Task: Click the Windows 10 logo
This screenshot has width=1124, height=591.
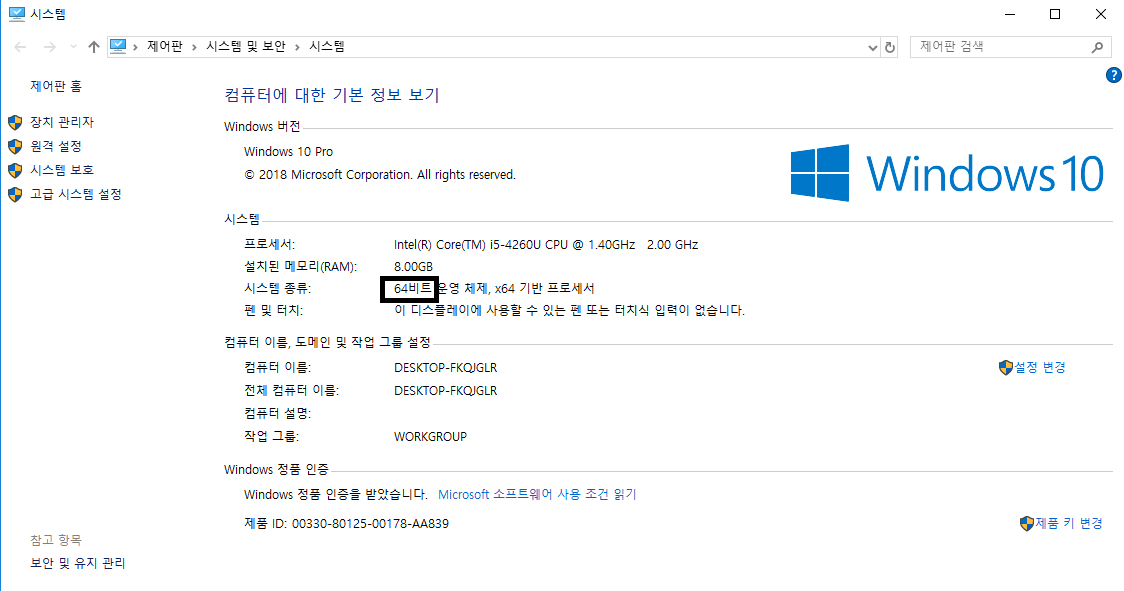Action: [947, 173]
